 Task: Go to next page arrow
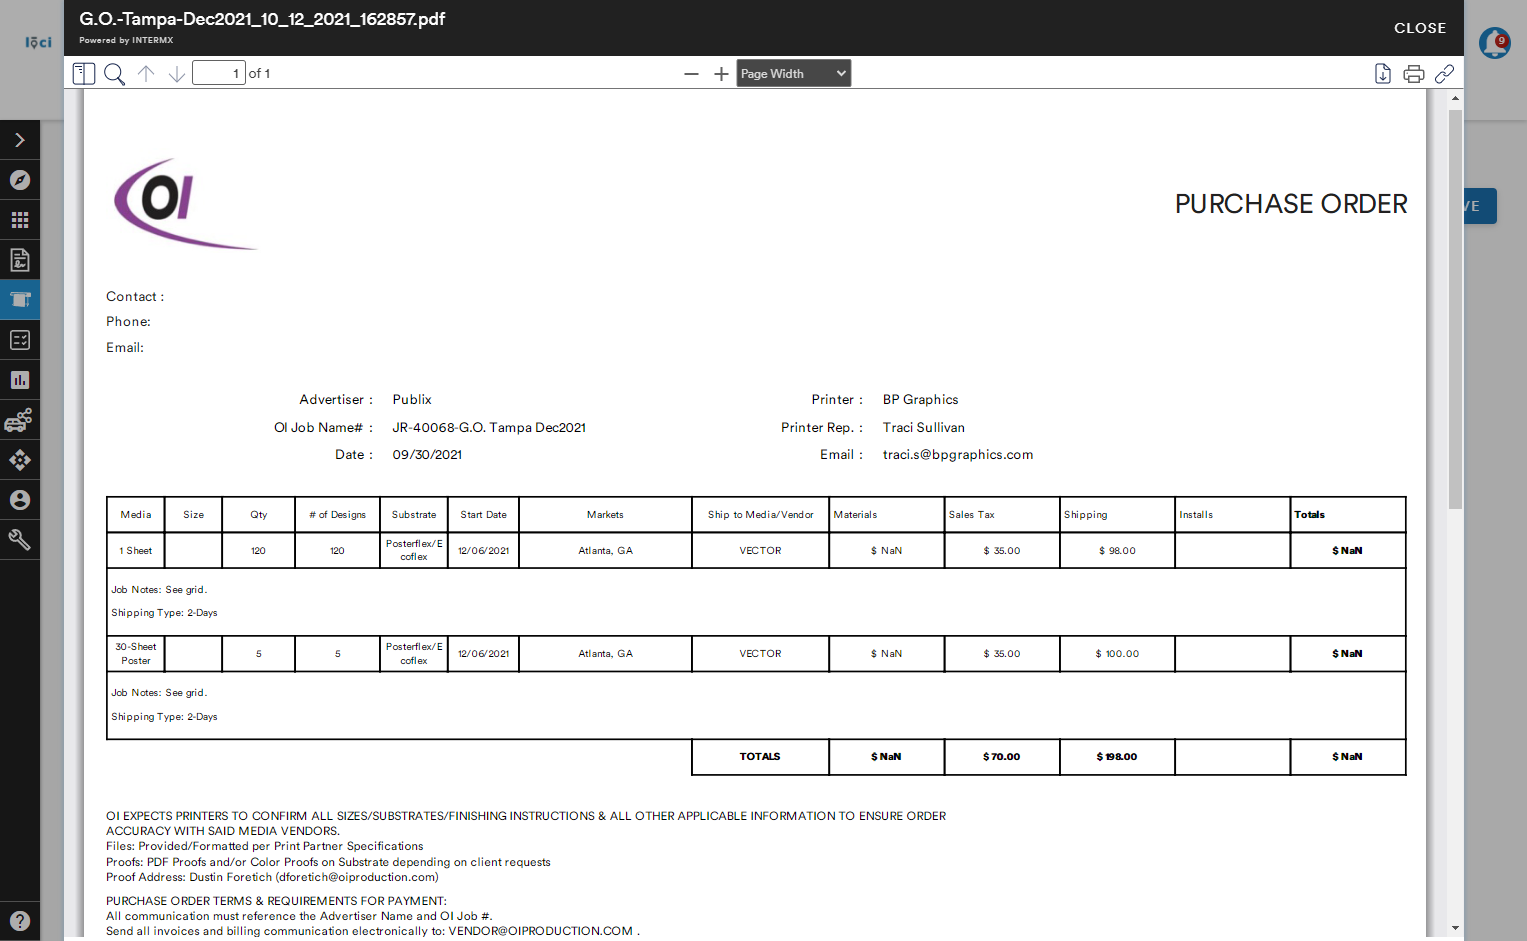[177, 74]
